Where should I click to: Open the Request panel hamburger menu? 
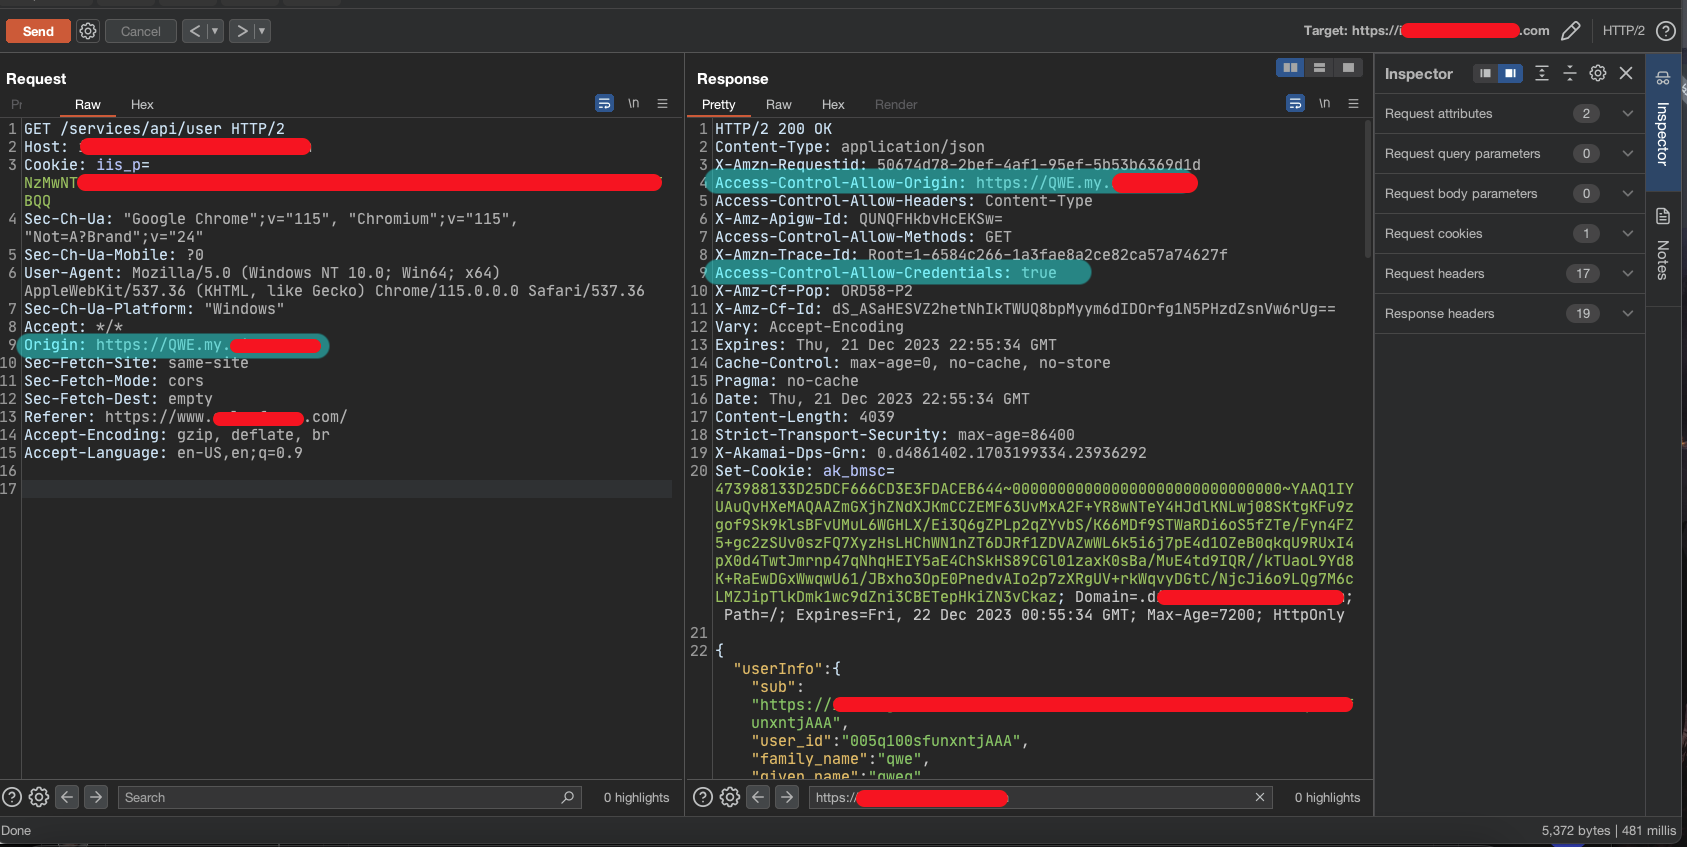tap(662, 103)
